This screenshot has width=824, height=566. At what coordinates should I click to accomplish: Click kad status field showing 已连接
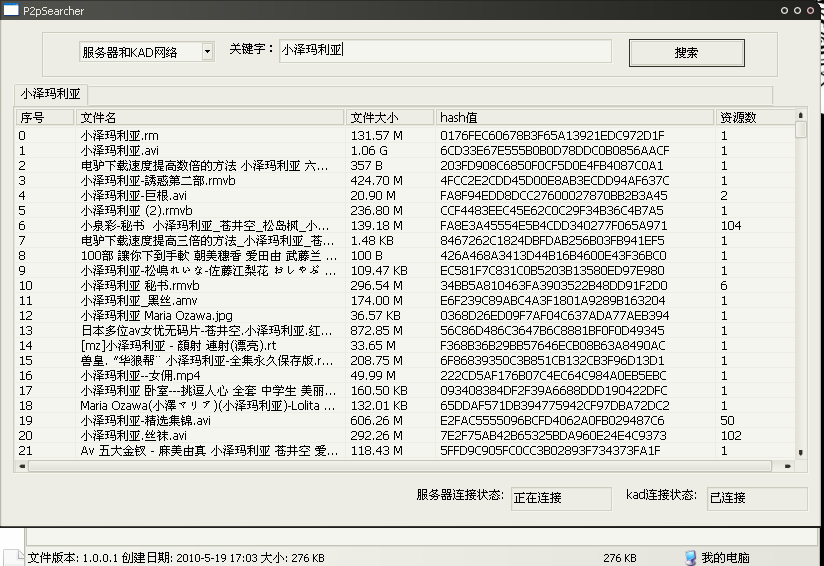pos(757,498)
